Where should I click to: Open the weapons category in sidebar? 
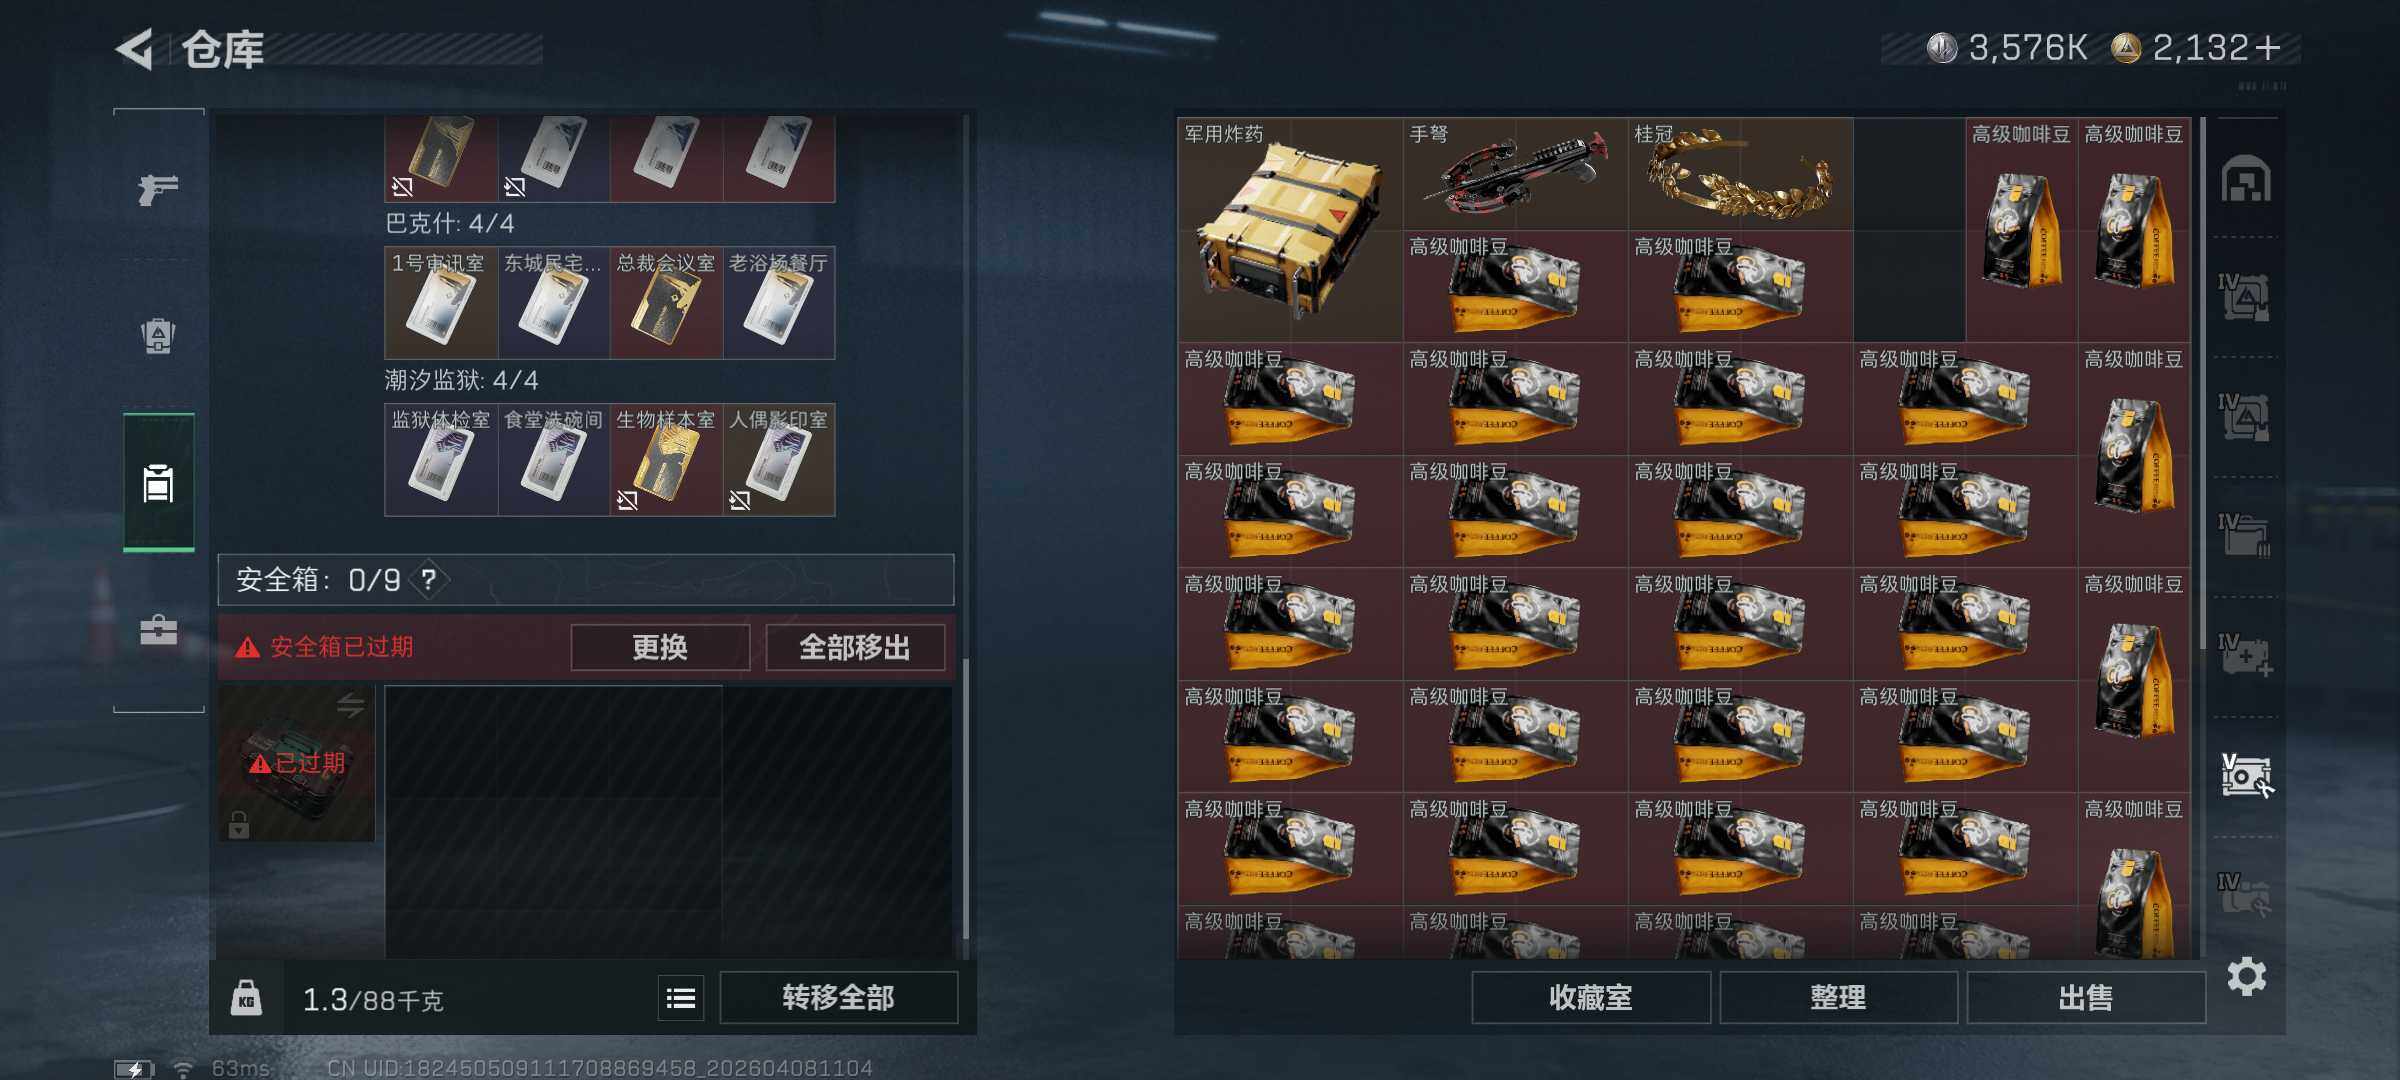coord(158,188)
